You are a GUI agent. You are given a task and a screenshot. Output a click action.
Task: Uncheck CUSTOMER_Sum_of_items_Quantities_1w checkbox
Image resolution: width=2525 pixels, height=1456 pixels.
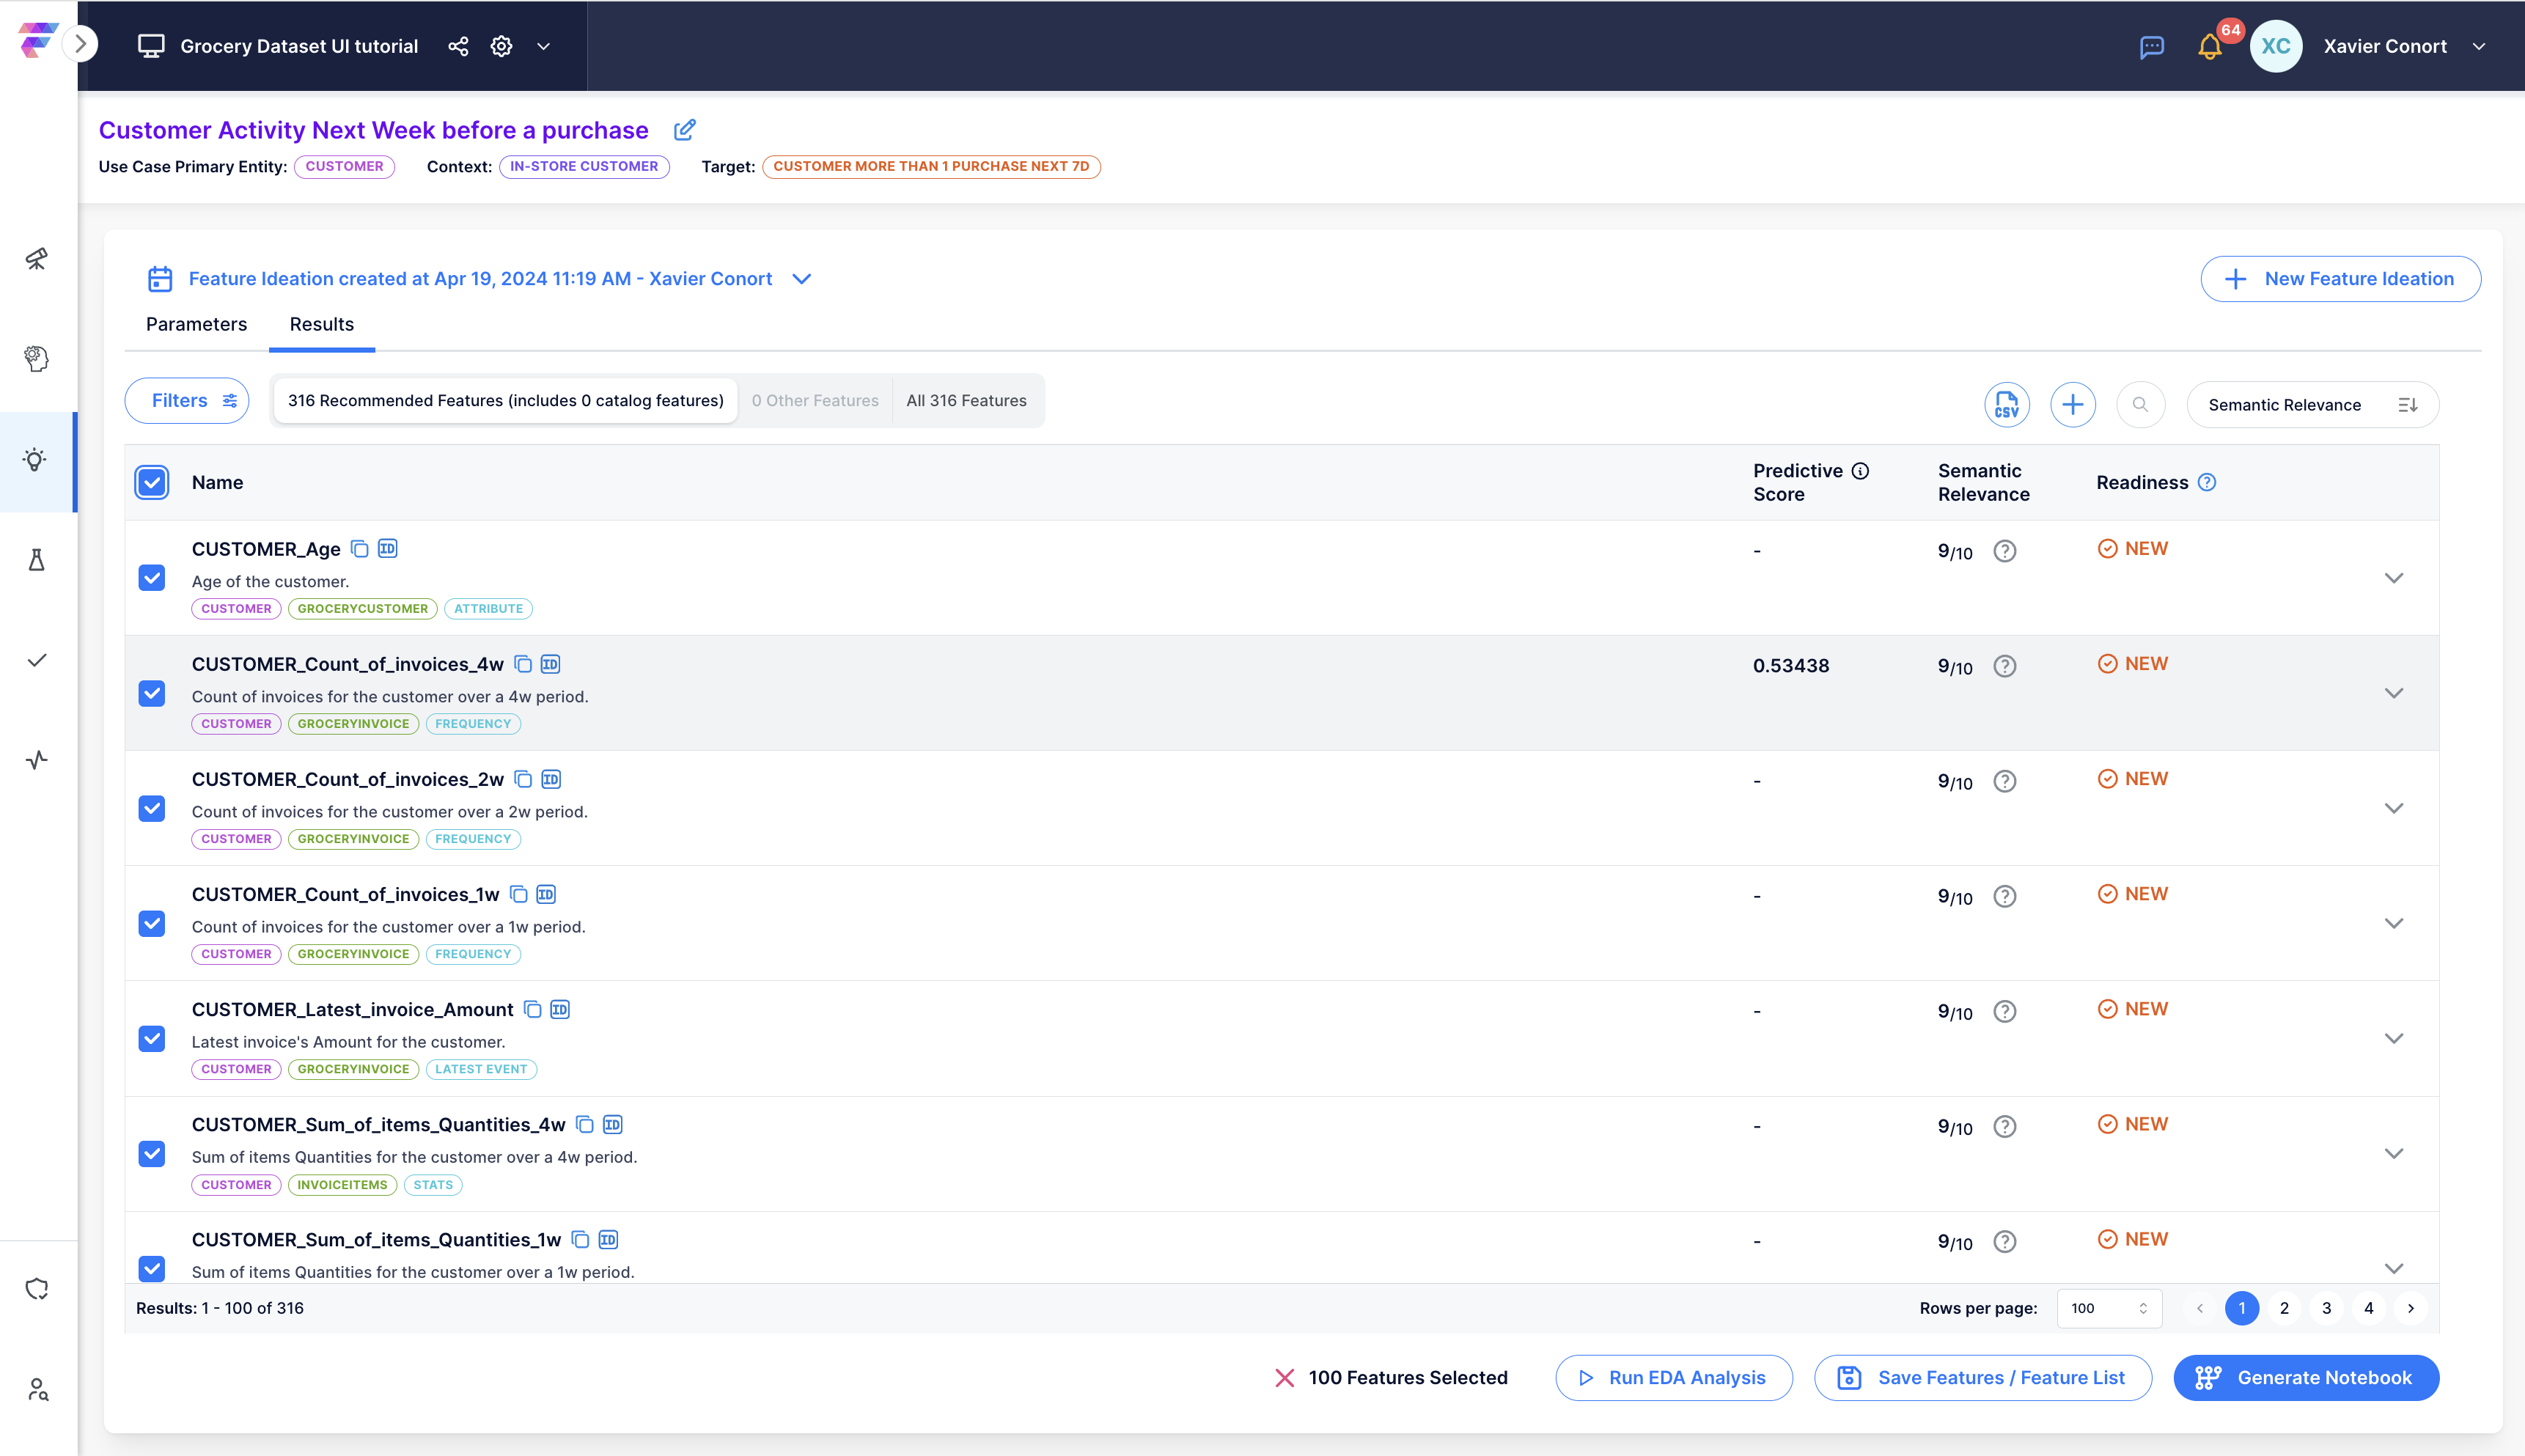click(x=152, y=1268)
